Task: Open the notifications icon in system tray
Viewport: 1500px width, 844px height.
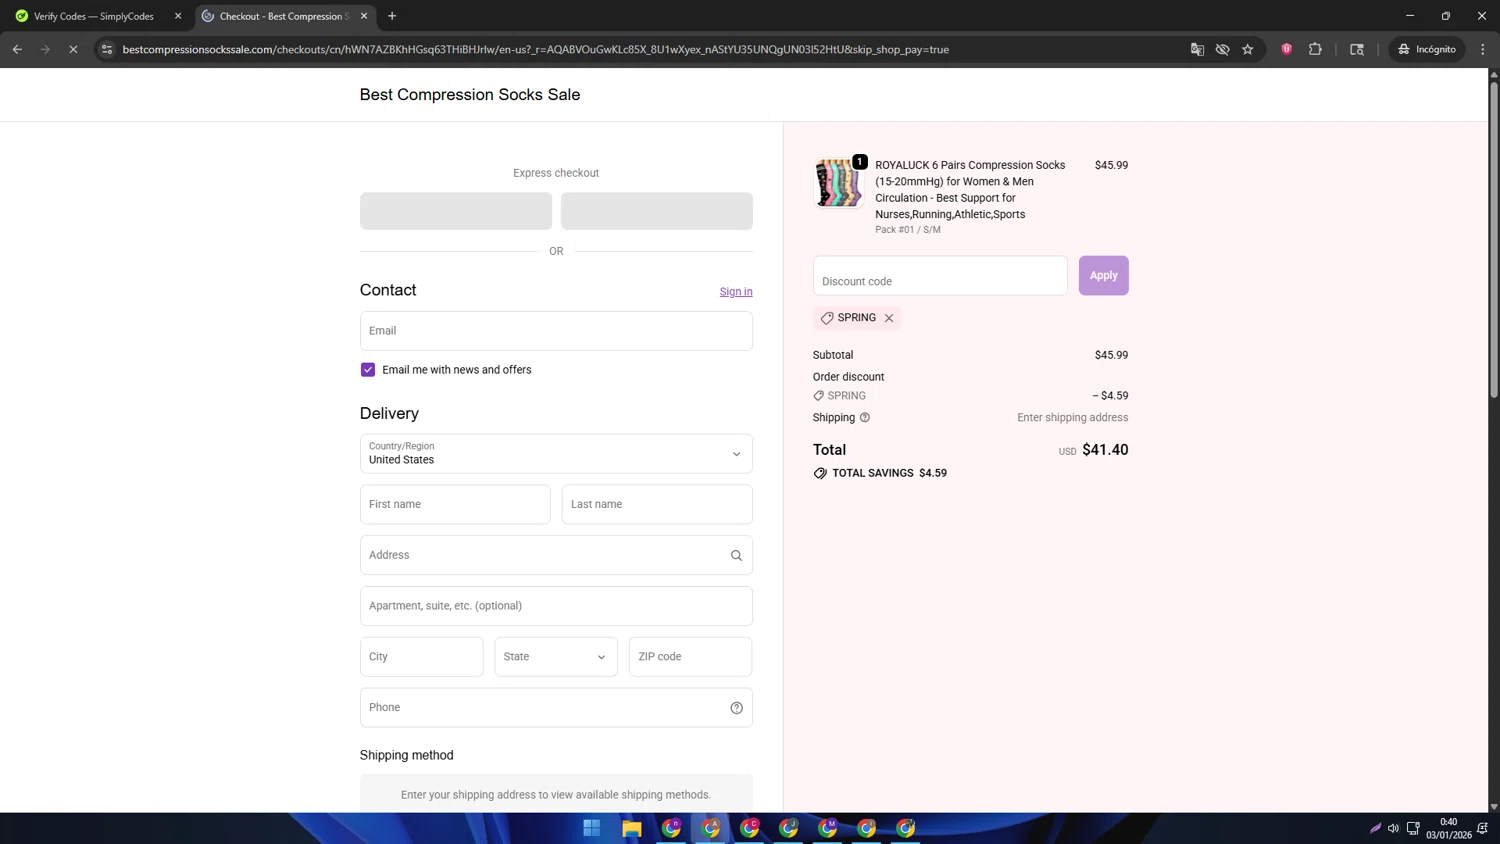Action: 1482,828
